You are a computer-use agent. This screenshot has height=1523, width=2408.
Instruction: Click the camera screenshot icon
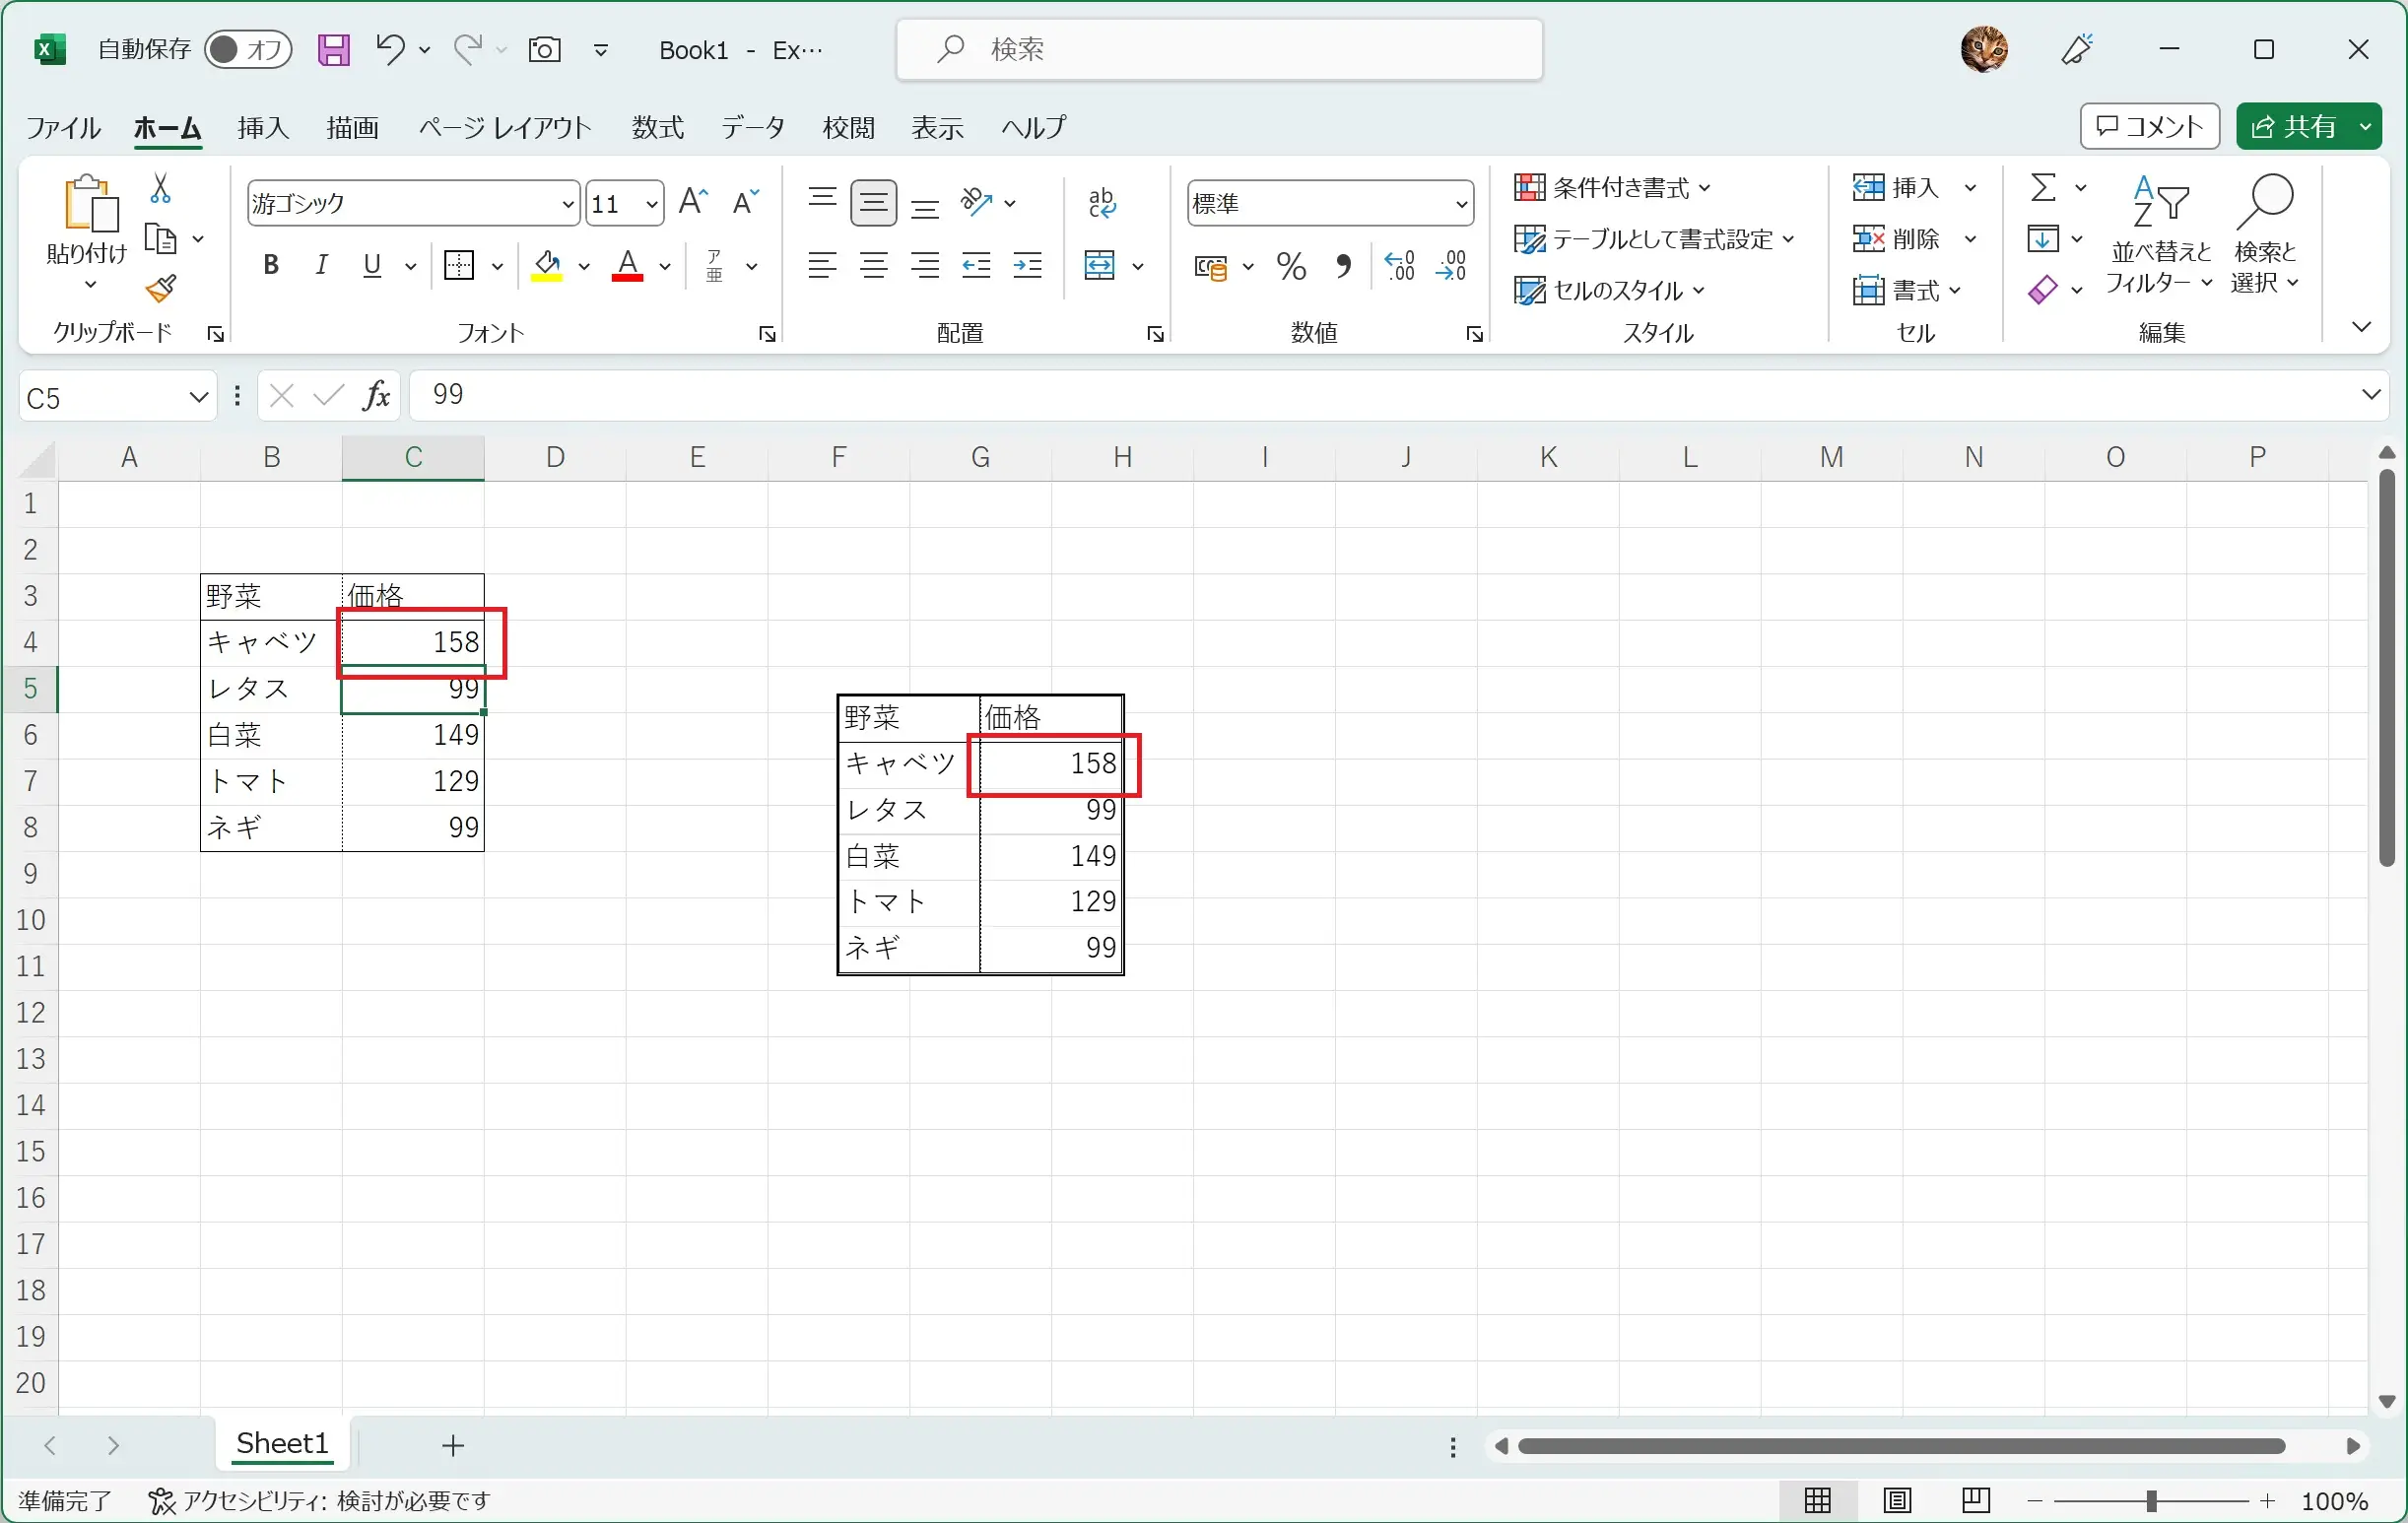pyautogui.click(x=544, y=49)
